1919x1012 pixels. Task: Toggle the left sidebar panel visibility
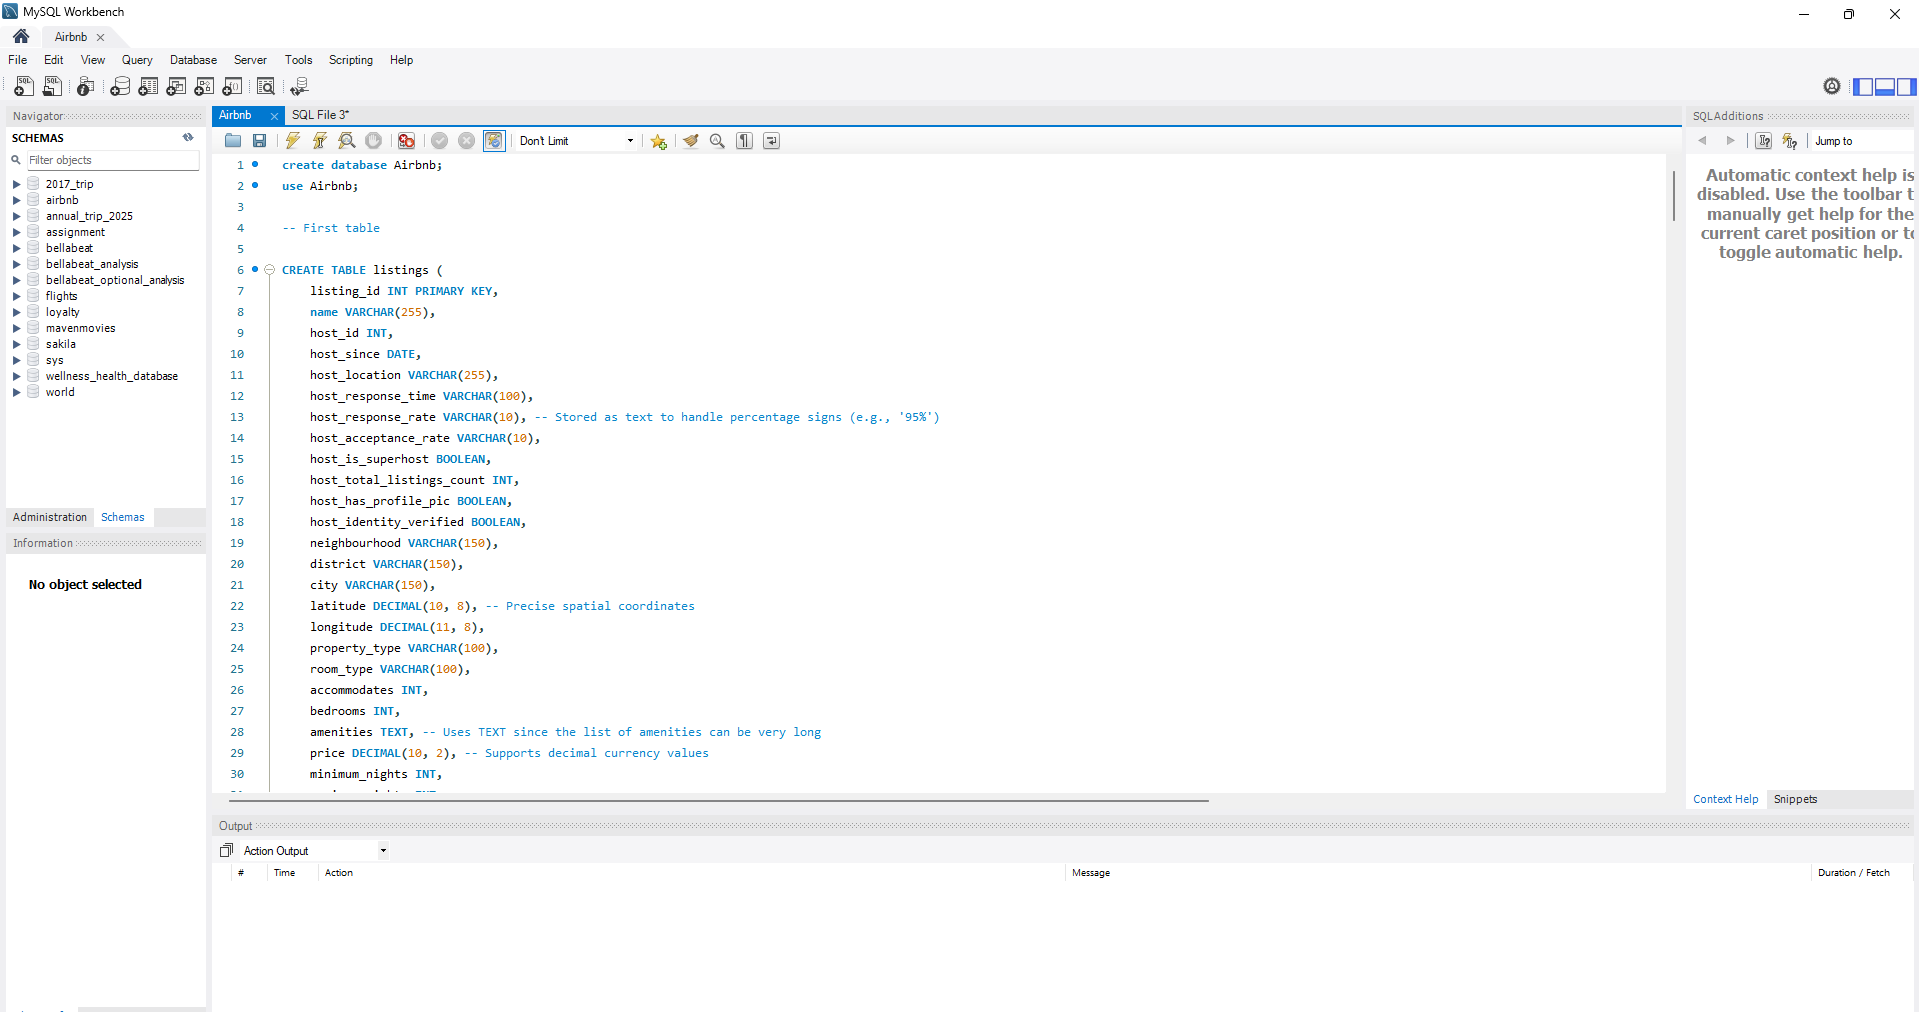[1863, 87]
